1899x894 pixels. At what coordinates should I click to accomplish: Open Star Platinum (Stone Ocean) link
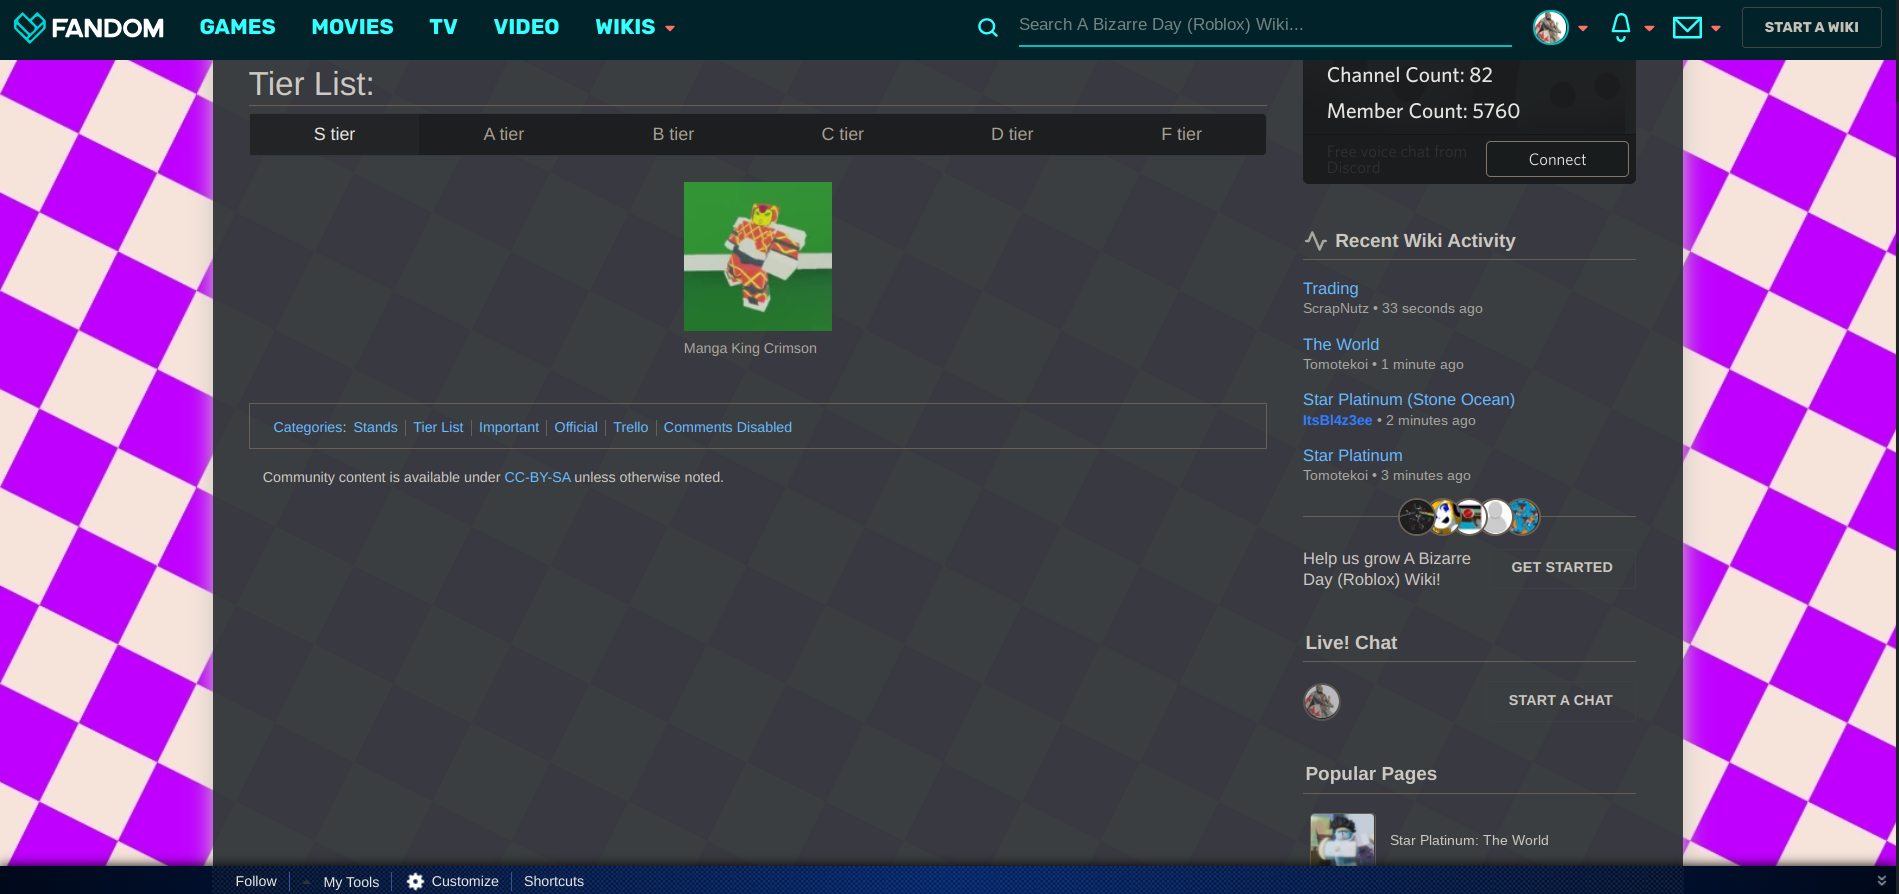(x=1408, y=399)
